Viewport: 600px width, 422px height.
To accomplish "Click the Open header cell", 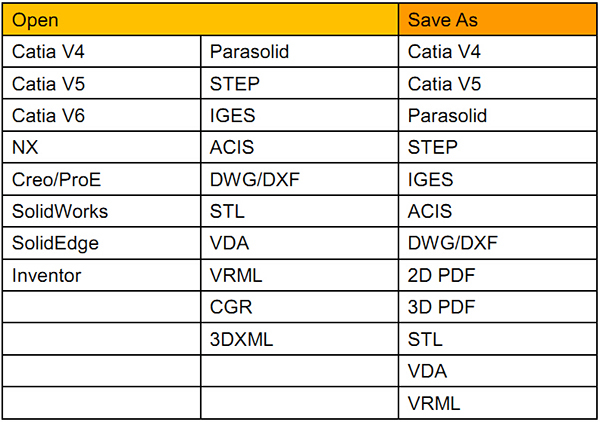I will tap(200, 20).
